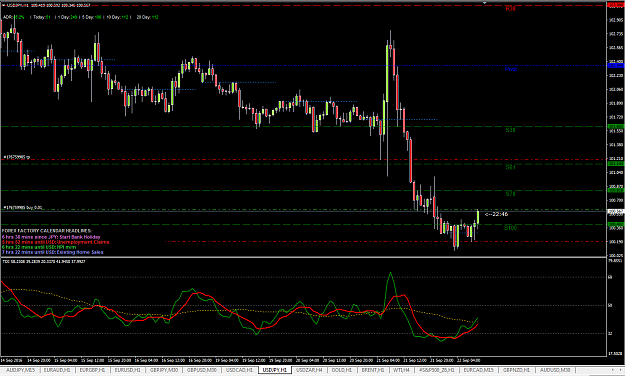This screenshot has width=625, height=376.
Task: Click the candle timer 22:46 label
Action: (x=496, y=215)
